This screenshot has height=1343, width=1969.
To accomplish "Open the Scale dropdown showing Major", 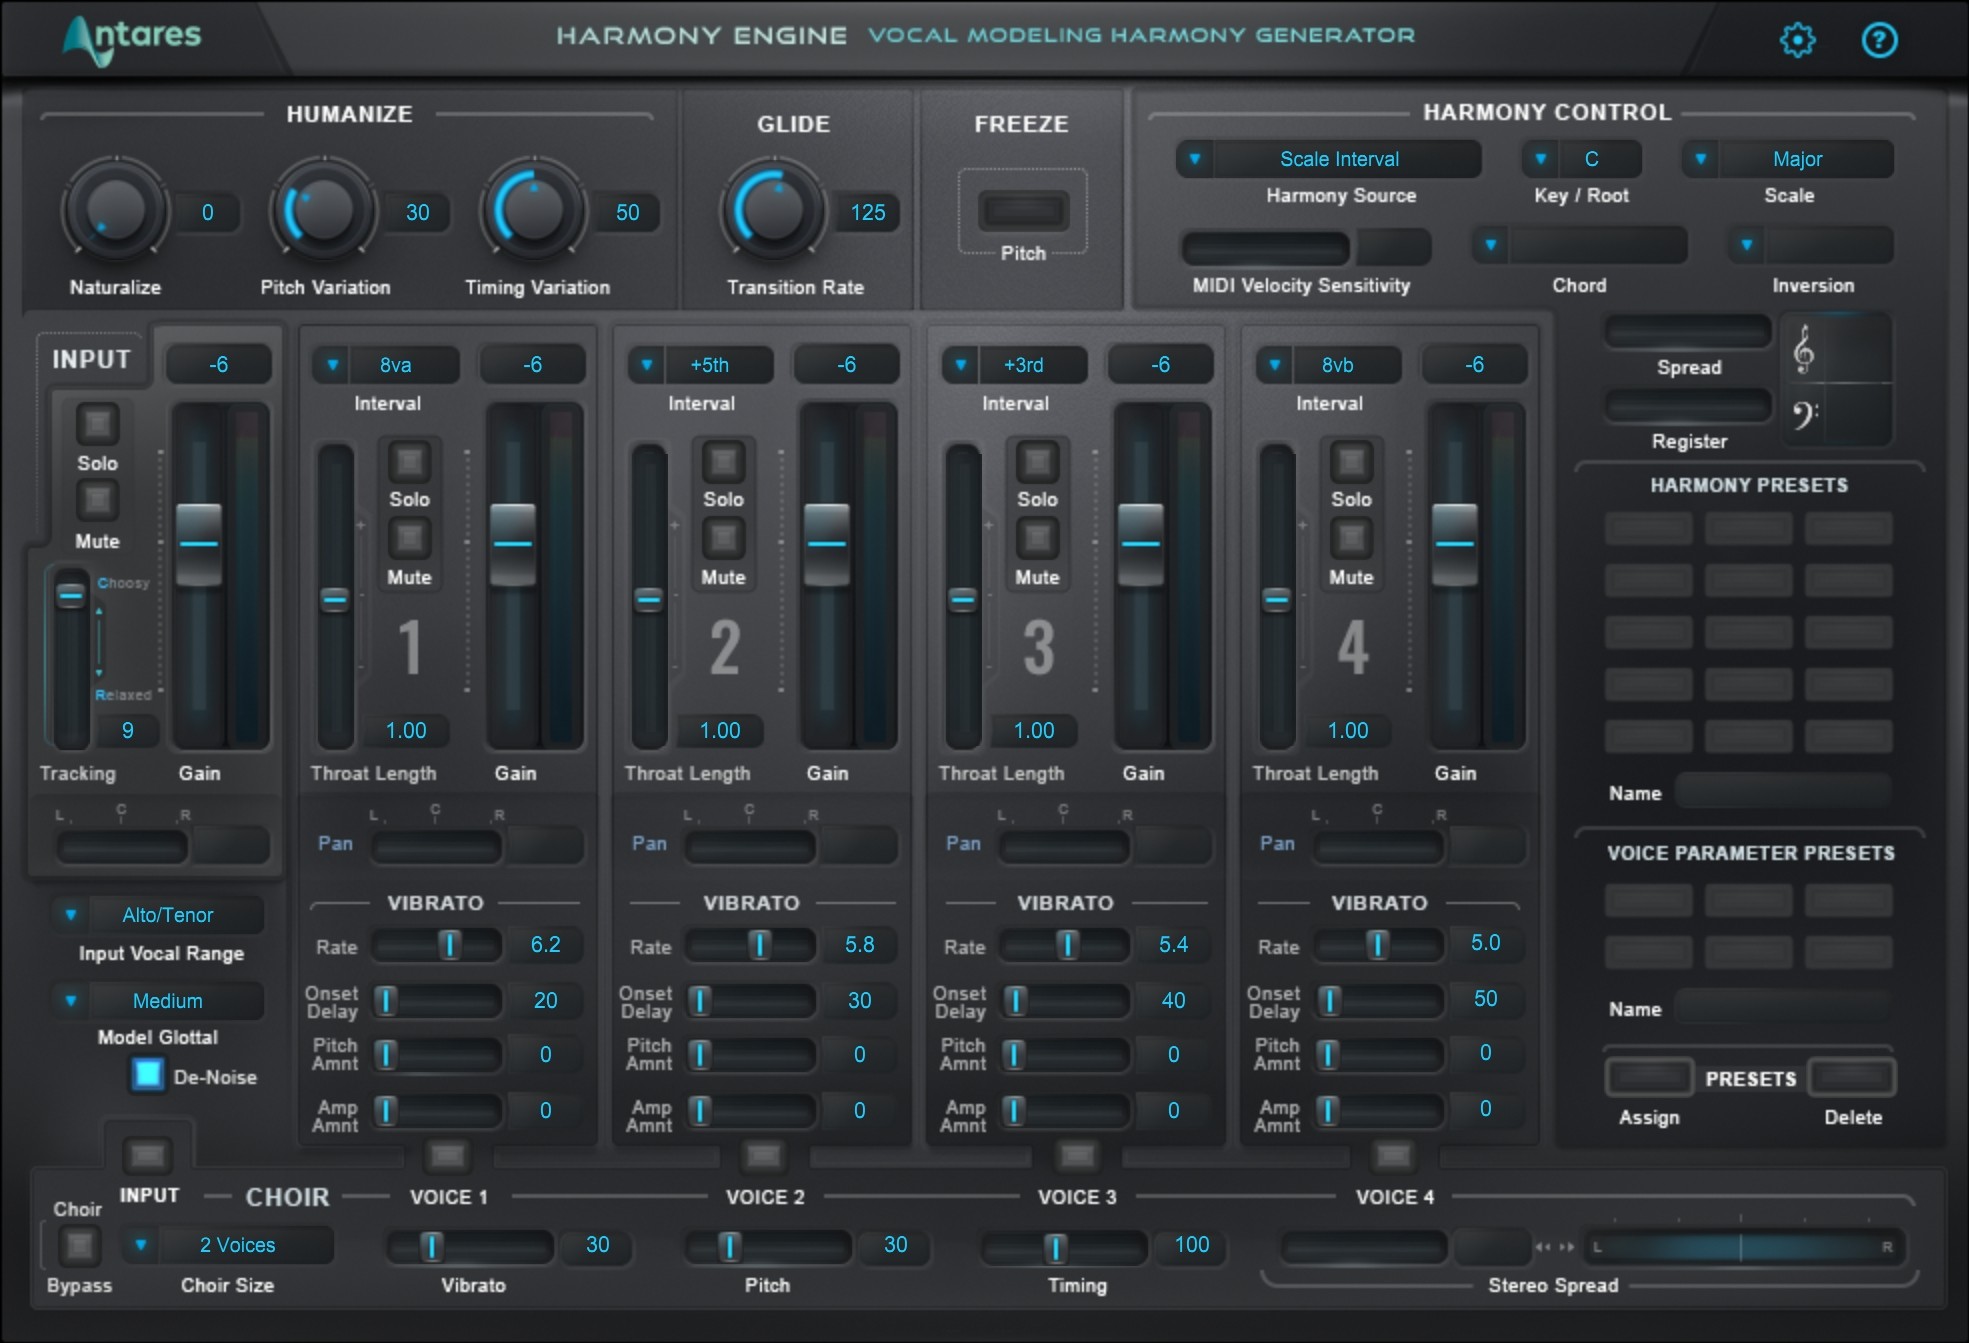I will pos(1788,159).
